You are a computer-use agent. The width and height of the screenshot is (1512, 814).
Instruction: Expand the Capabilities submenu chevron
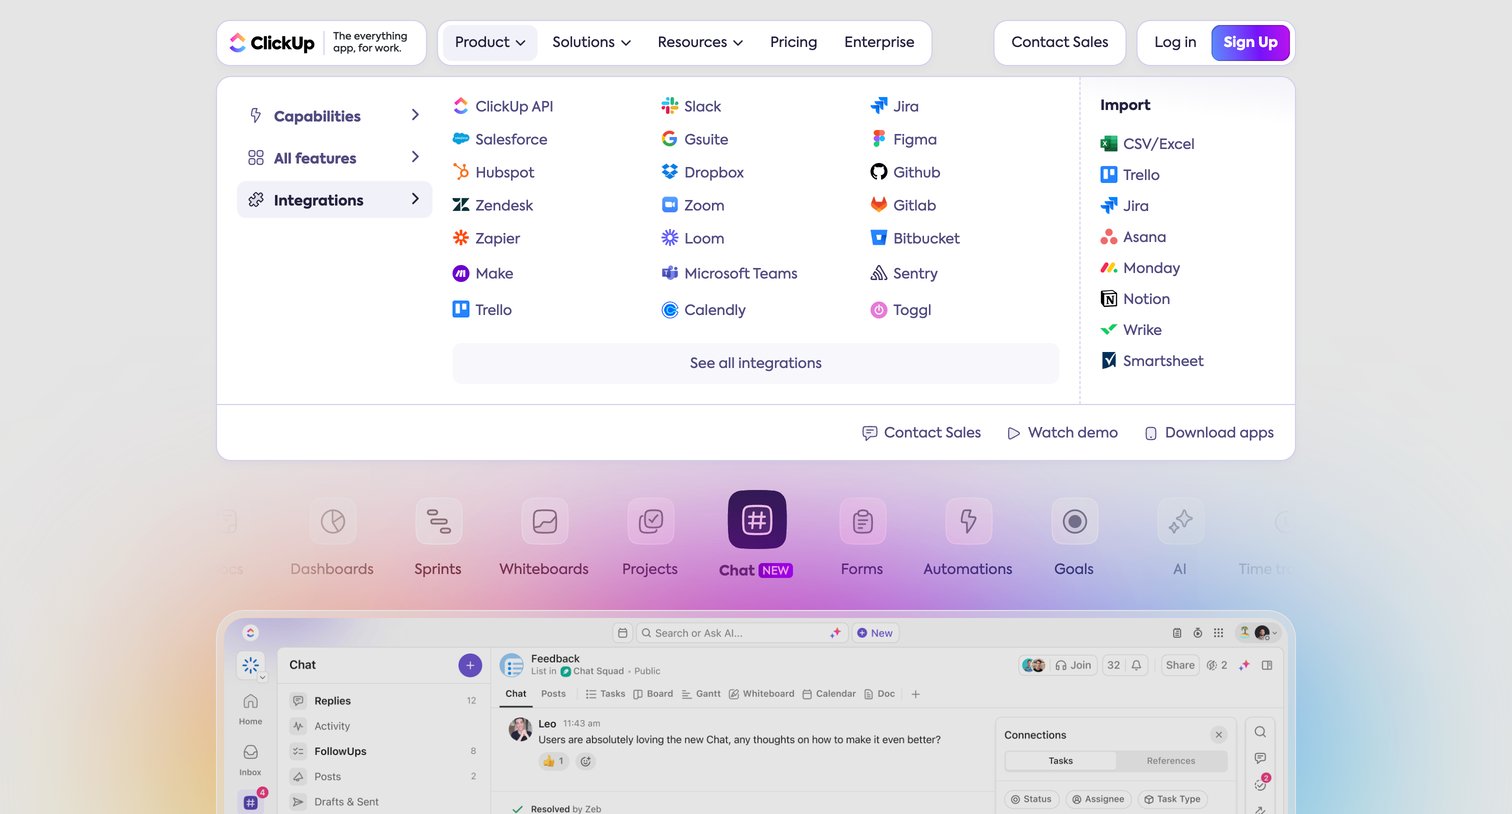pyautogui.click(x=415, y=115)
